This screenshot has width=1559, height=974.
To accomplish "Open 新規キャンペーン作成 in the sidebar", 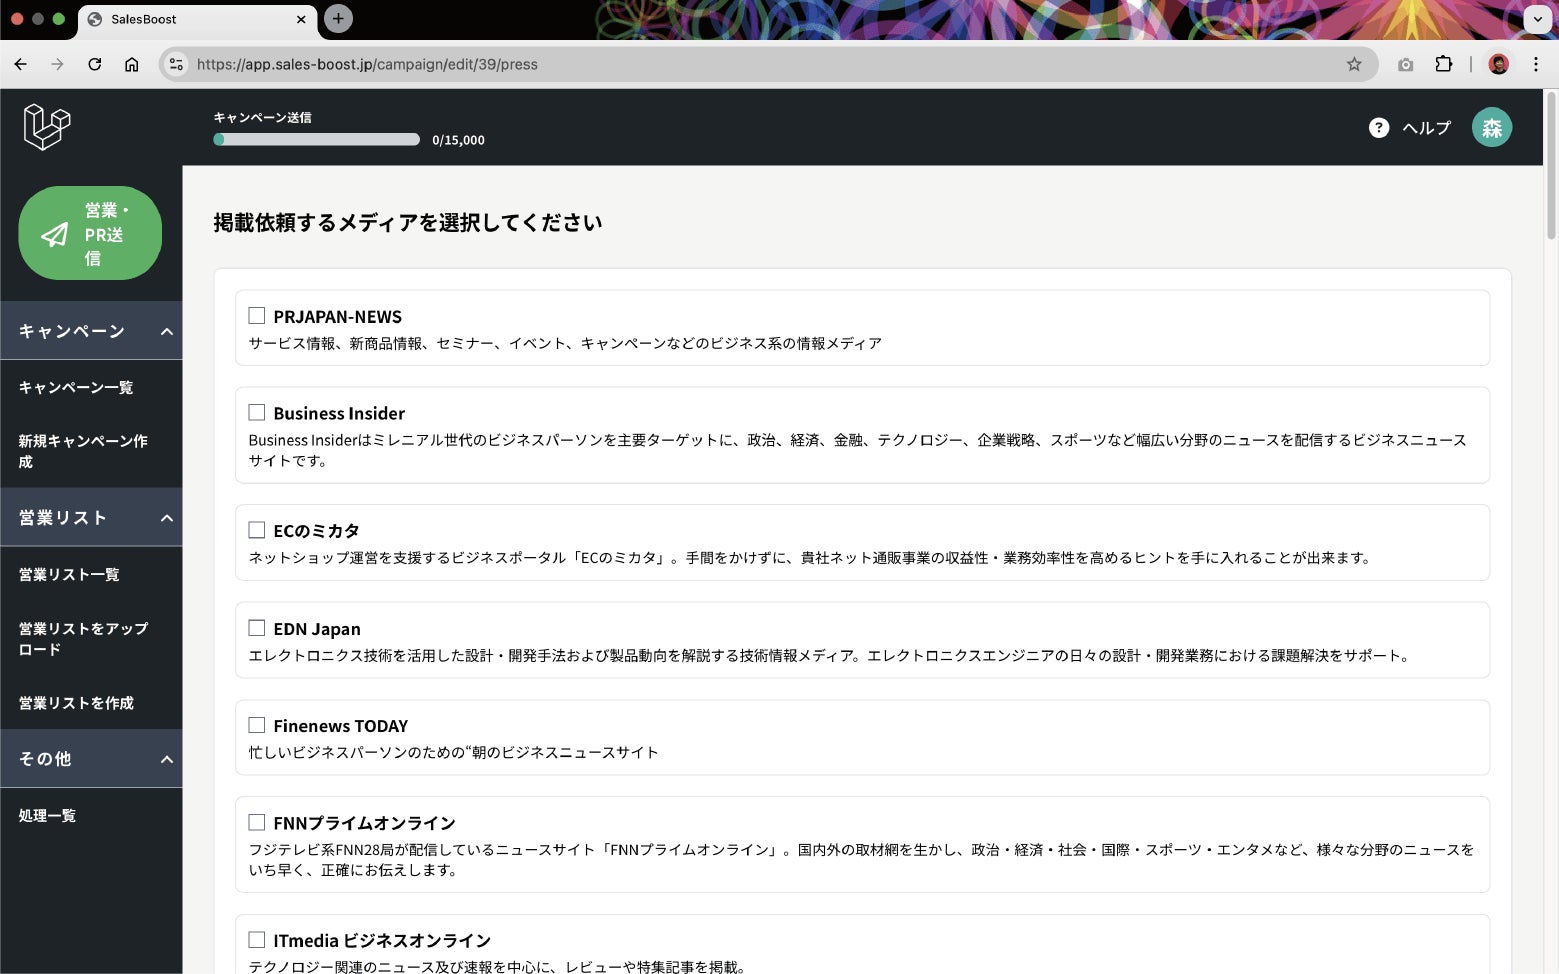I will pos(83,451).
